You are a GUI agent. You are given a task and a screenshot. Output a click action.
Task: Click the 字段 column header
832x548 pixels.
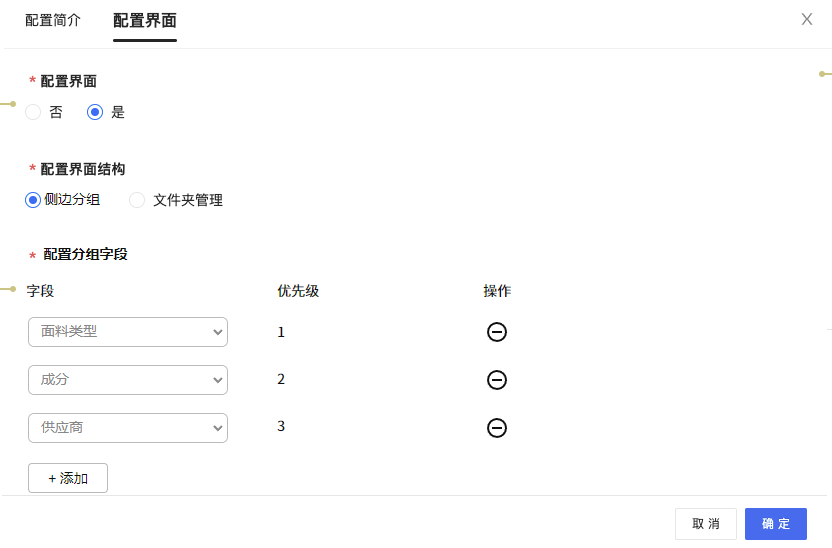point(40,291)
